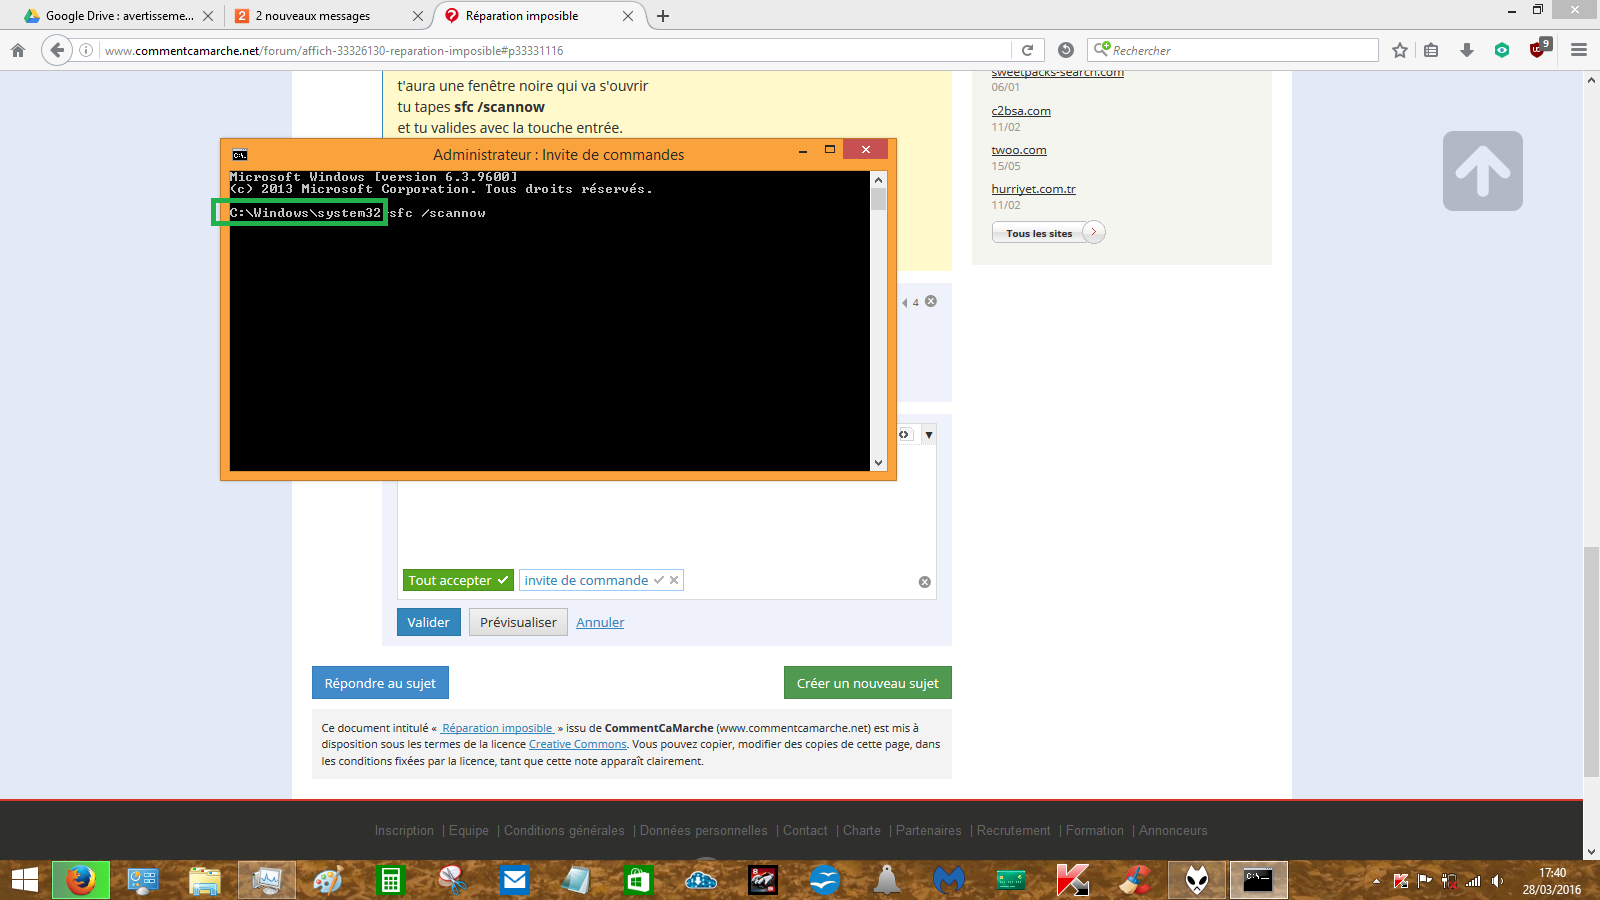Expand the editor toolbar dropdown arrow
The image size is (1600, 900).
click(x=929, y=435)
